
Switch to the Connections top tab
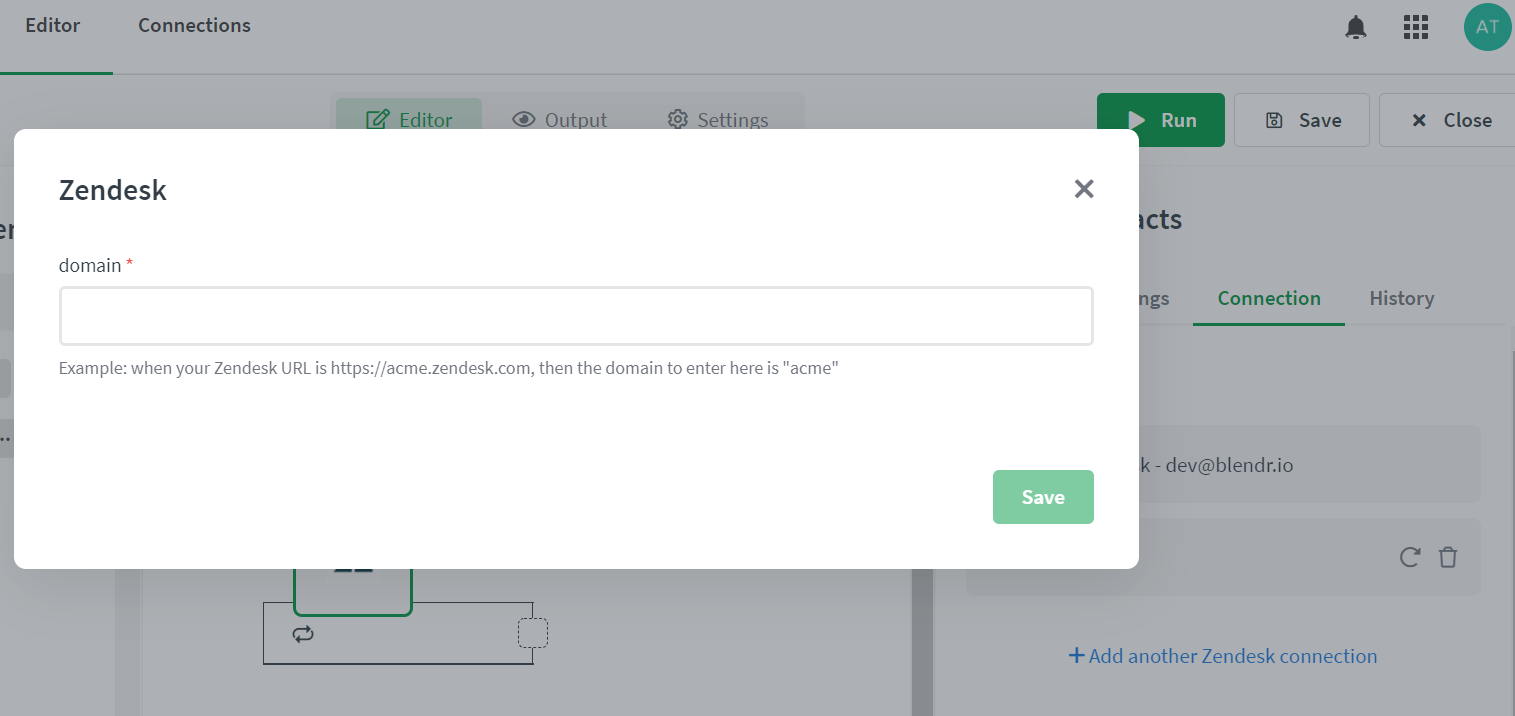point(194,26)
